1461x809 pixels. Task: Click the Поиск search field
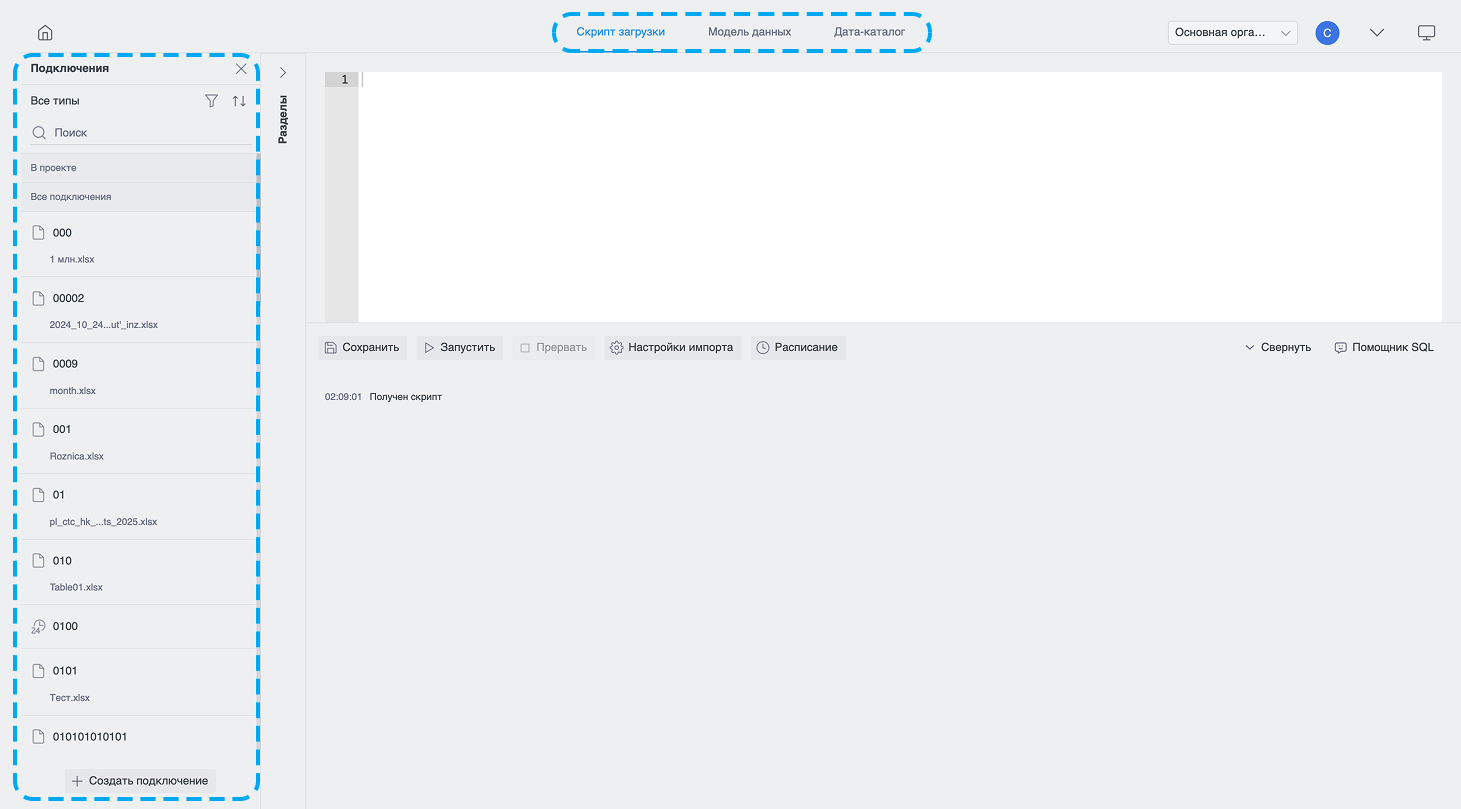[140, 133]
